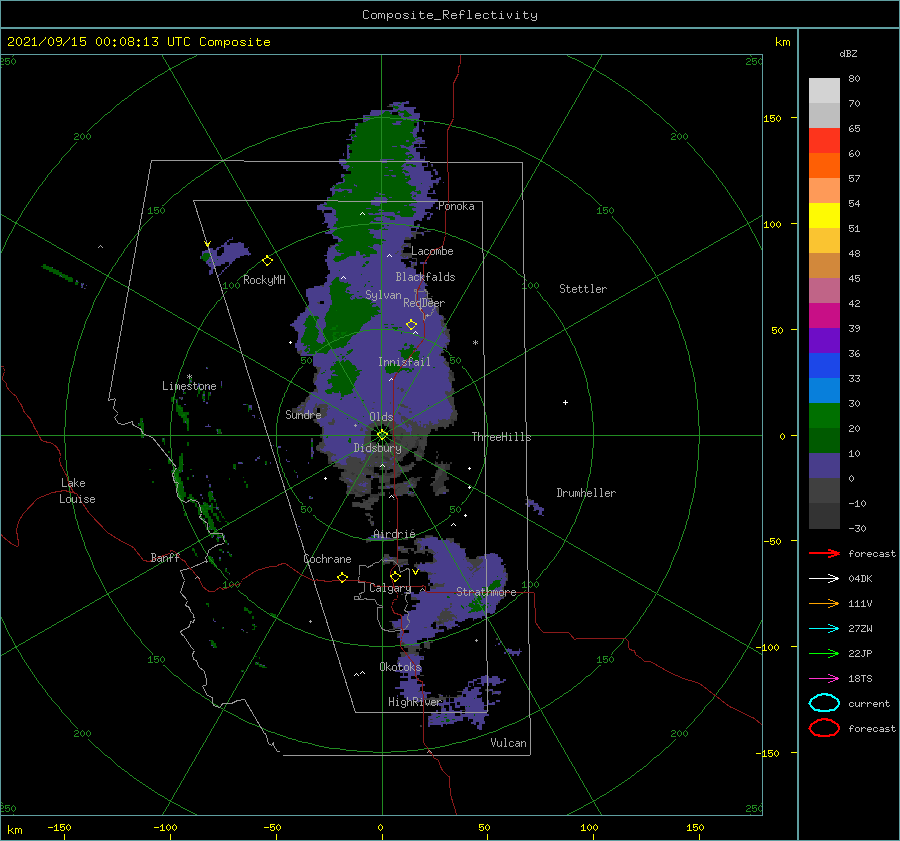
Task: Click the Airdrie label
Action: click(394, 534)
